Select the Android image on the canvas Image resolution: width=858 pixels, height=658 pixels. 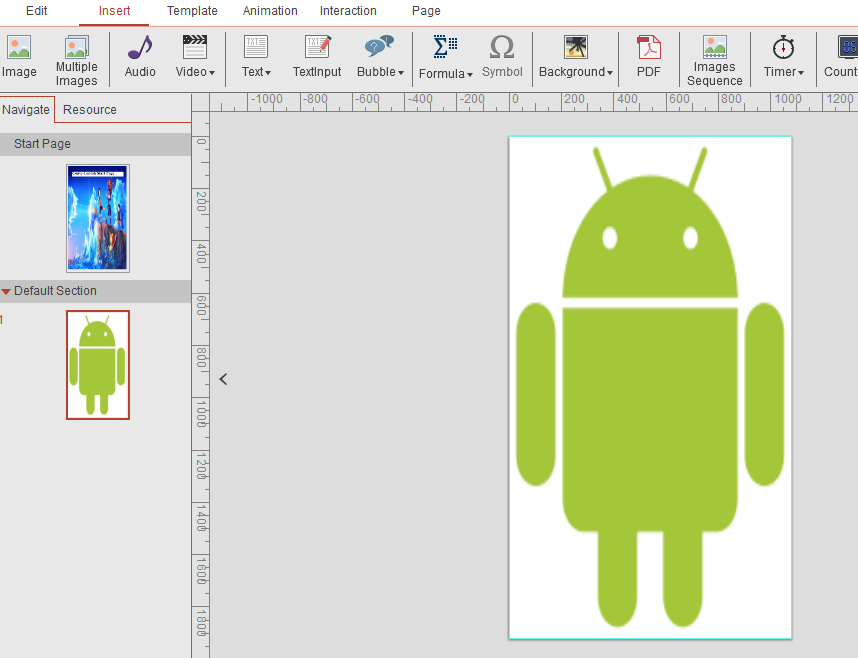click(x=650, y=387)
